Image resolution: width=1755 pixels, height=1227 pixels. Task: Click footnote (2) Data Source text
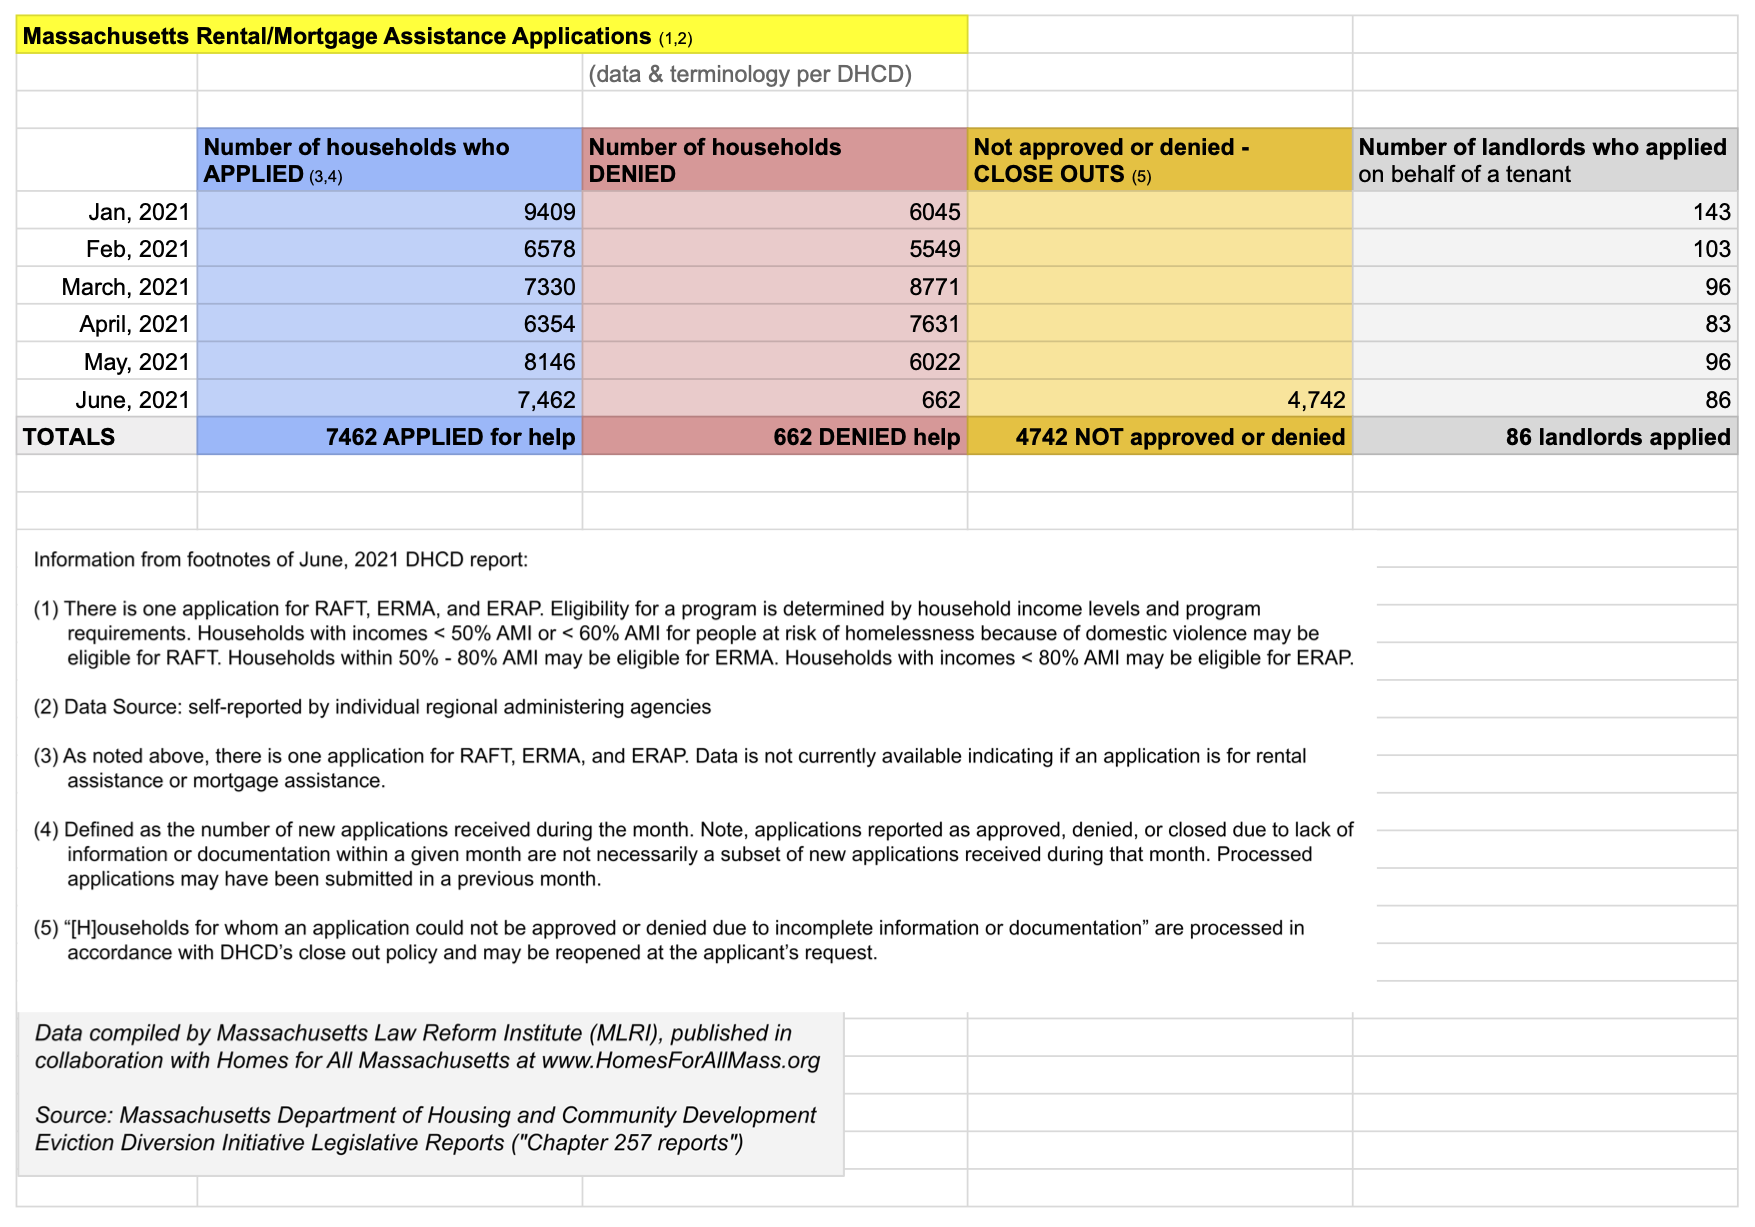[372, 707]
